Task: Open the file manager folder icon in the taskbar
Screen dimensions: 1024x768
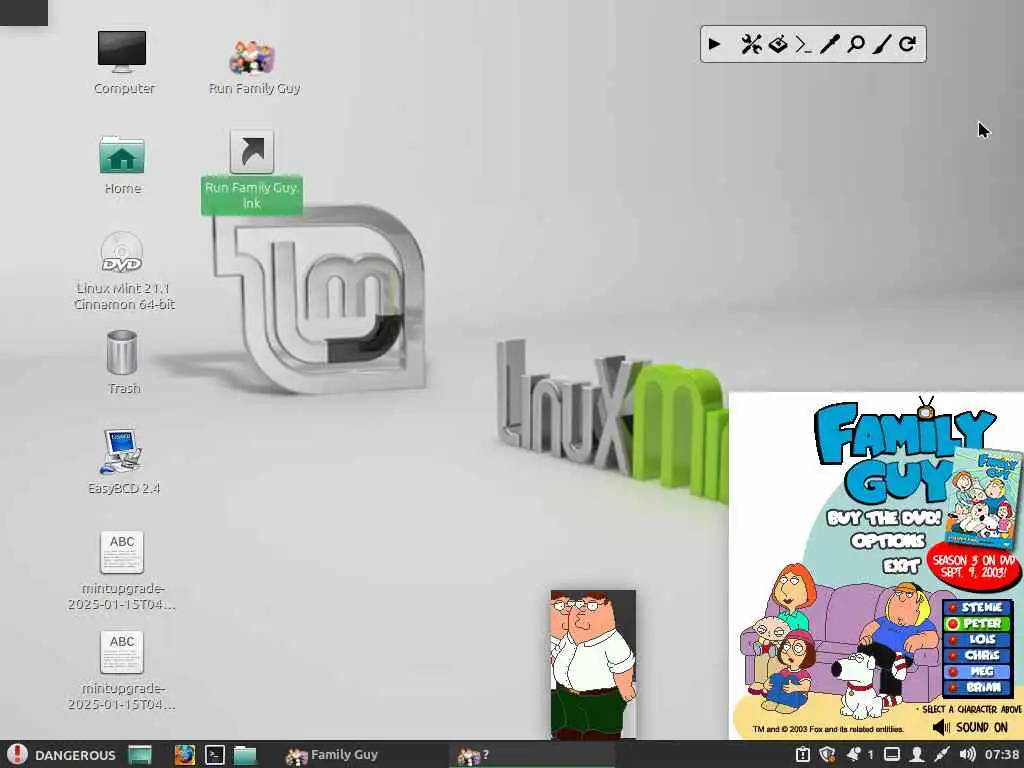Action: (x=245, y=755)
